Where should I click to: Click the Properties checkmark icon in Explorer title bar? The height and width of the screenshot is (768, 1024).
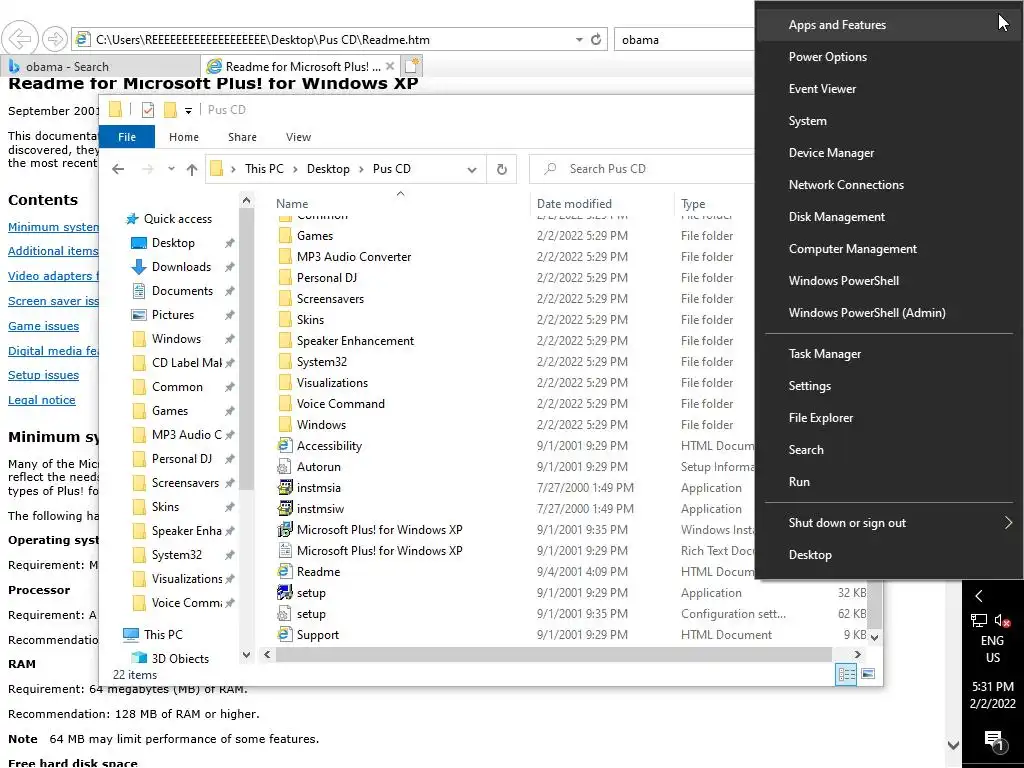click(x=148, y=110)
